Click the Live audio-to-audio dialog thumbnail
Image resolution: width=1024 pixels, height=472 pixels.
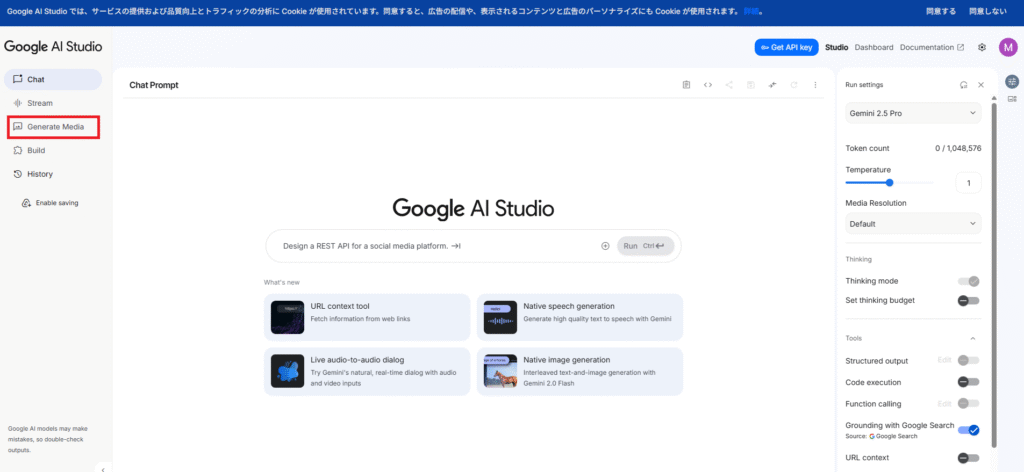coord(287,371)
